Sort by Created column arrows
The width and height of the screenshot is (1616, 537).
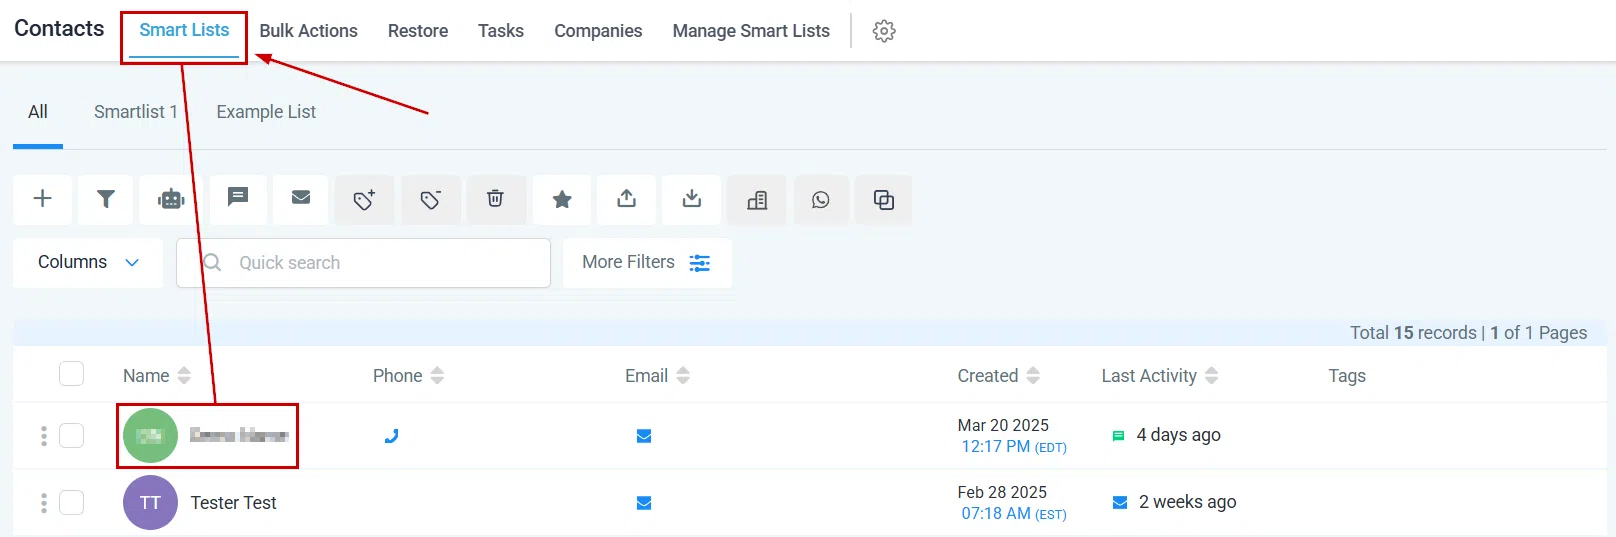point(1033,376)
